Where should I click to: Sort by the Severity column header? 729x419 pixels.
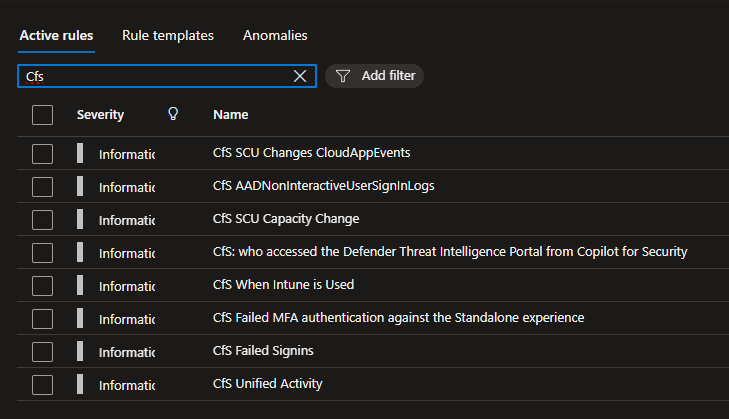pyautogui.click(x=100, y=114)
